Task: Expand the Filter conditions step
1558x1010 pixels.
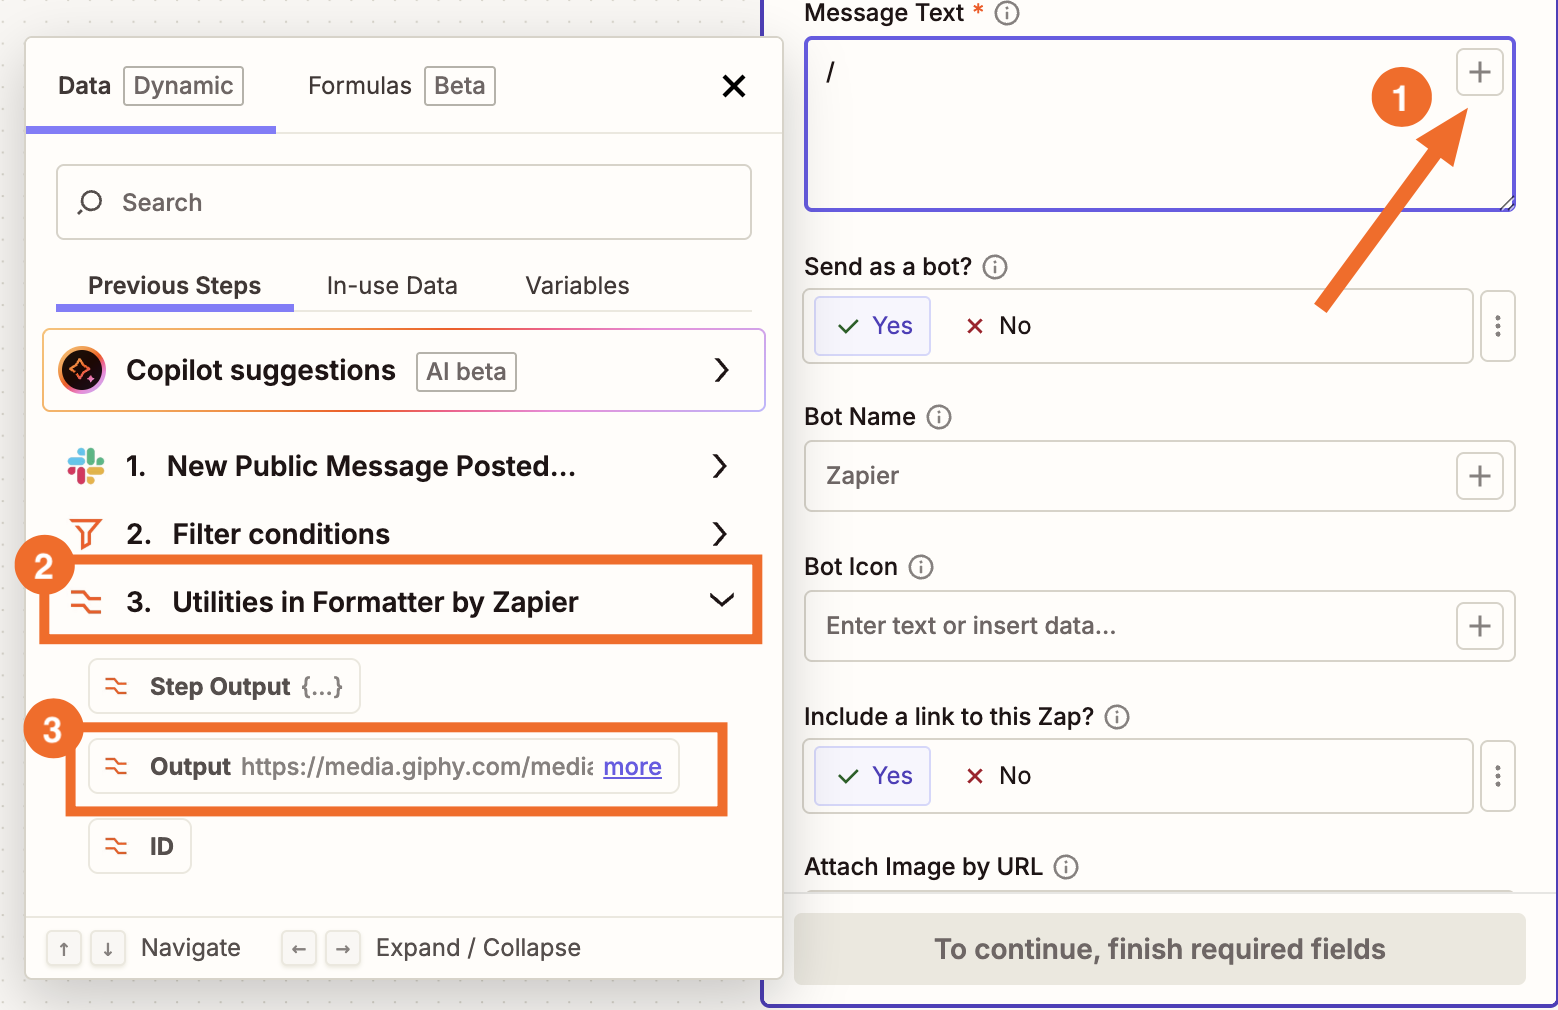Action: pyautogui.click(x=719, y=533)
